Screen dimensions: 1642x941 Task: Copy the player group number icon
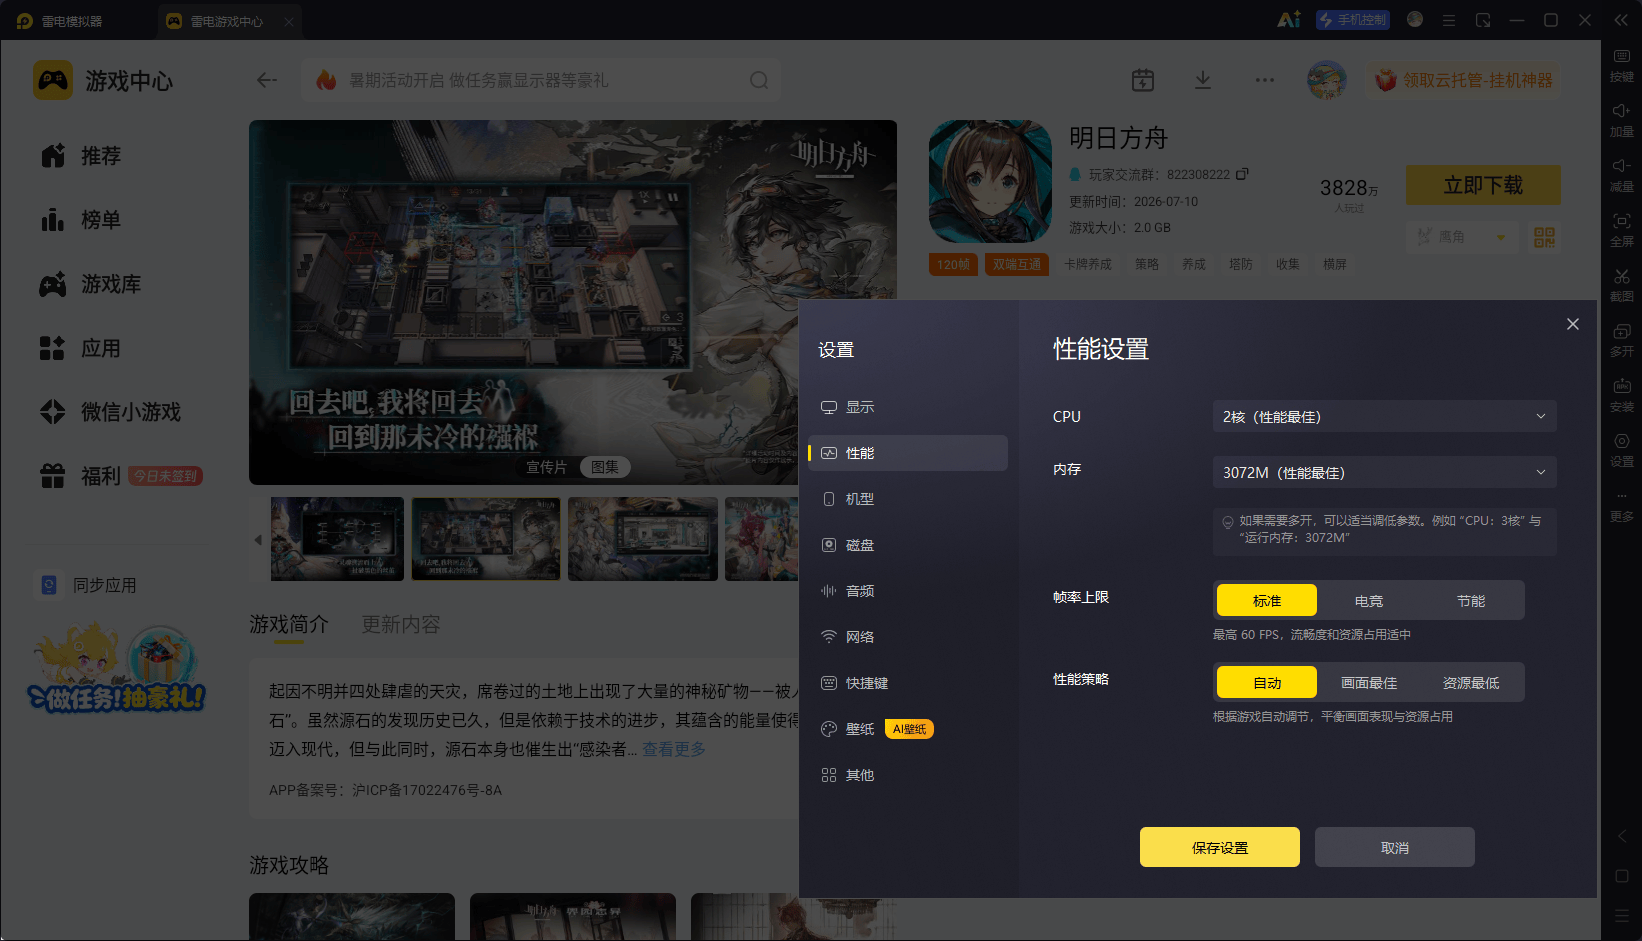1242,174
